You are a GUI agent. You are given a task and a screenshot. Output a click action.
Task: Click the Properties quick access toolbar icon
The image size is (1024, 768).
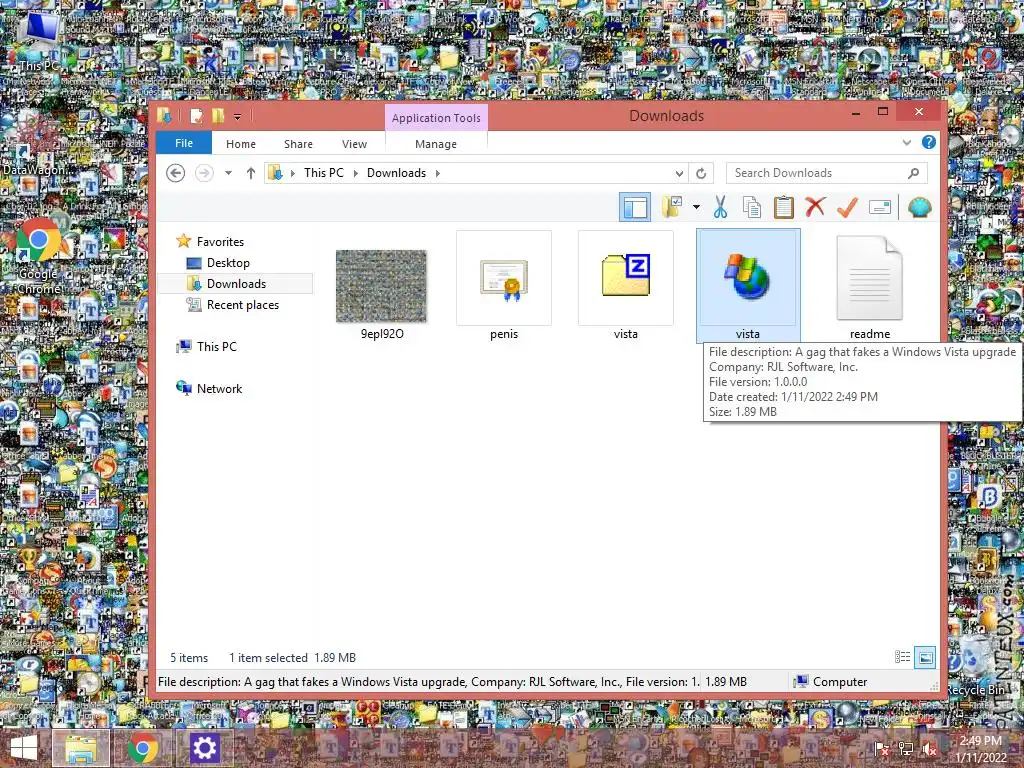pyautogui.click(x=196, y=116)
